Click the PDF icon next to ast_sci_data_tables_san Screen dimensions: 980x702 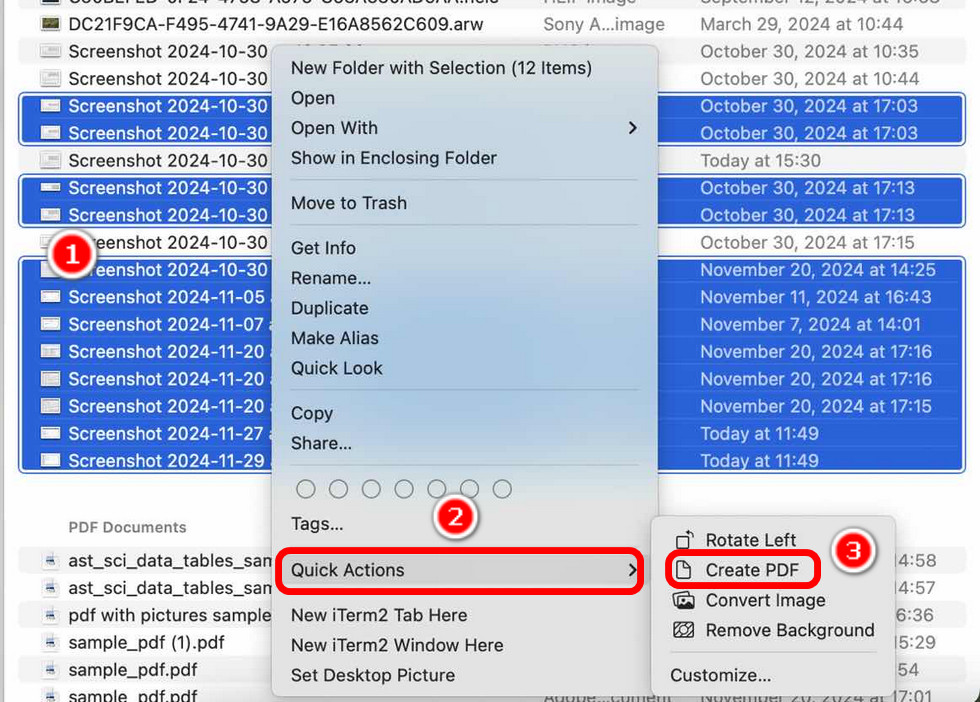click(x=51, y=561)
